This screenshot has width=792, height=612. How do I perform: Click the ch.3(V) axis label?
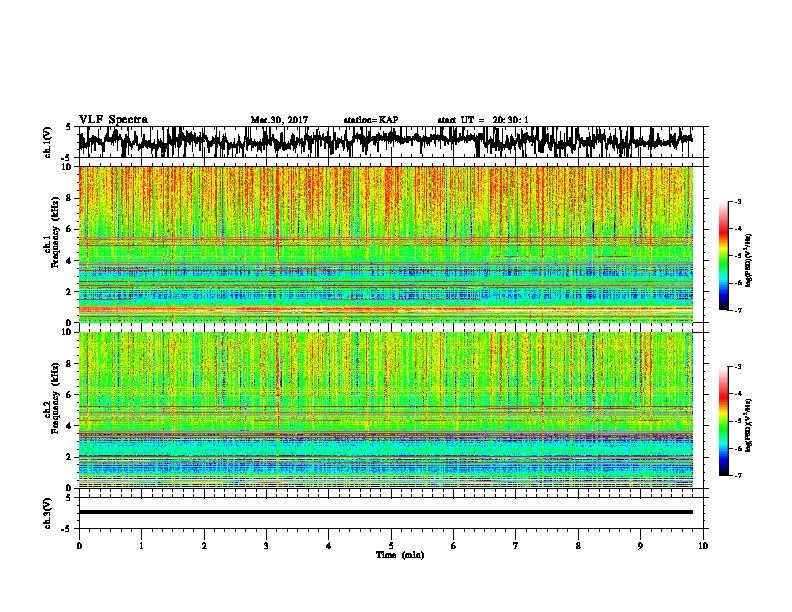pos(47,513)
